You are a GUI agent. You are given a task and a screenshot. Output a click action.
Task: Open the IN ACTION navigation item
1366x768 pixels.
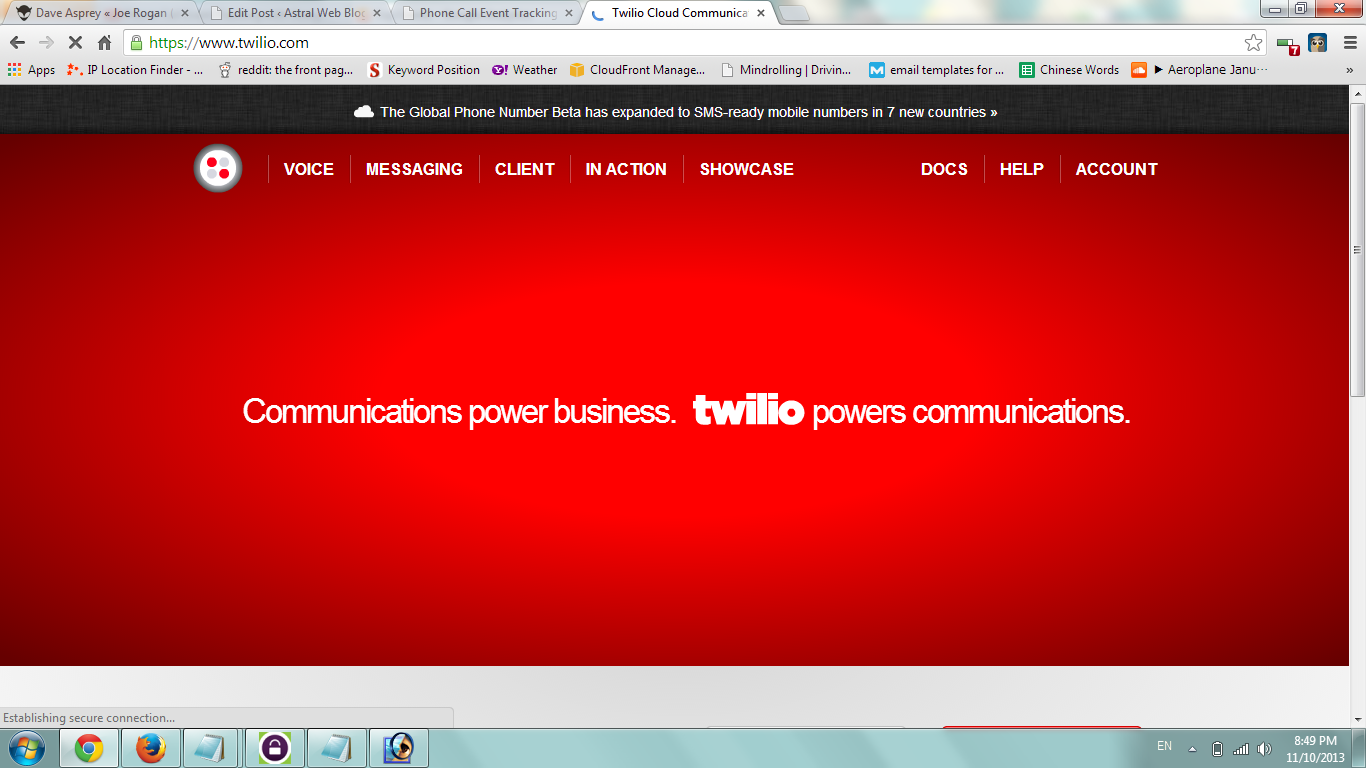(626, 169)
